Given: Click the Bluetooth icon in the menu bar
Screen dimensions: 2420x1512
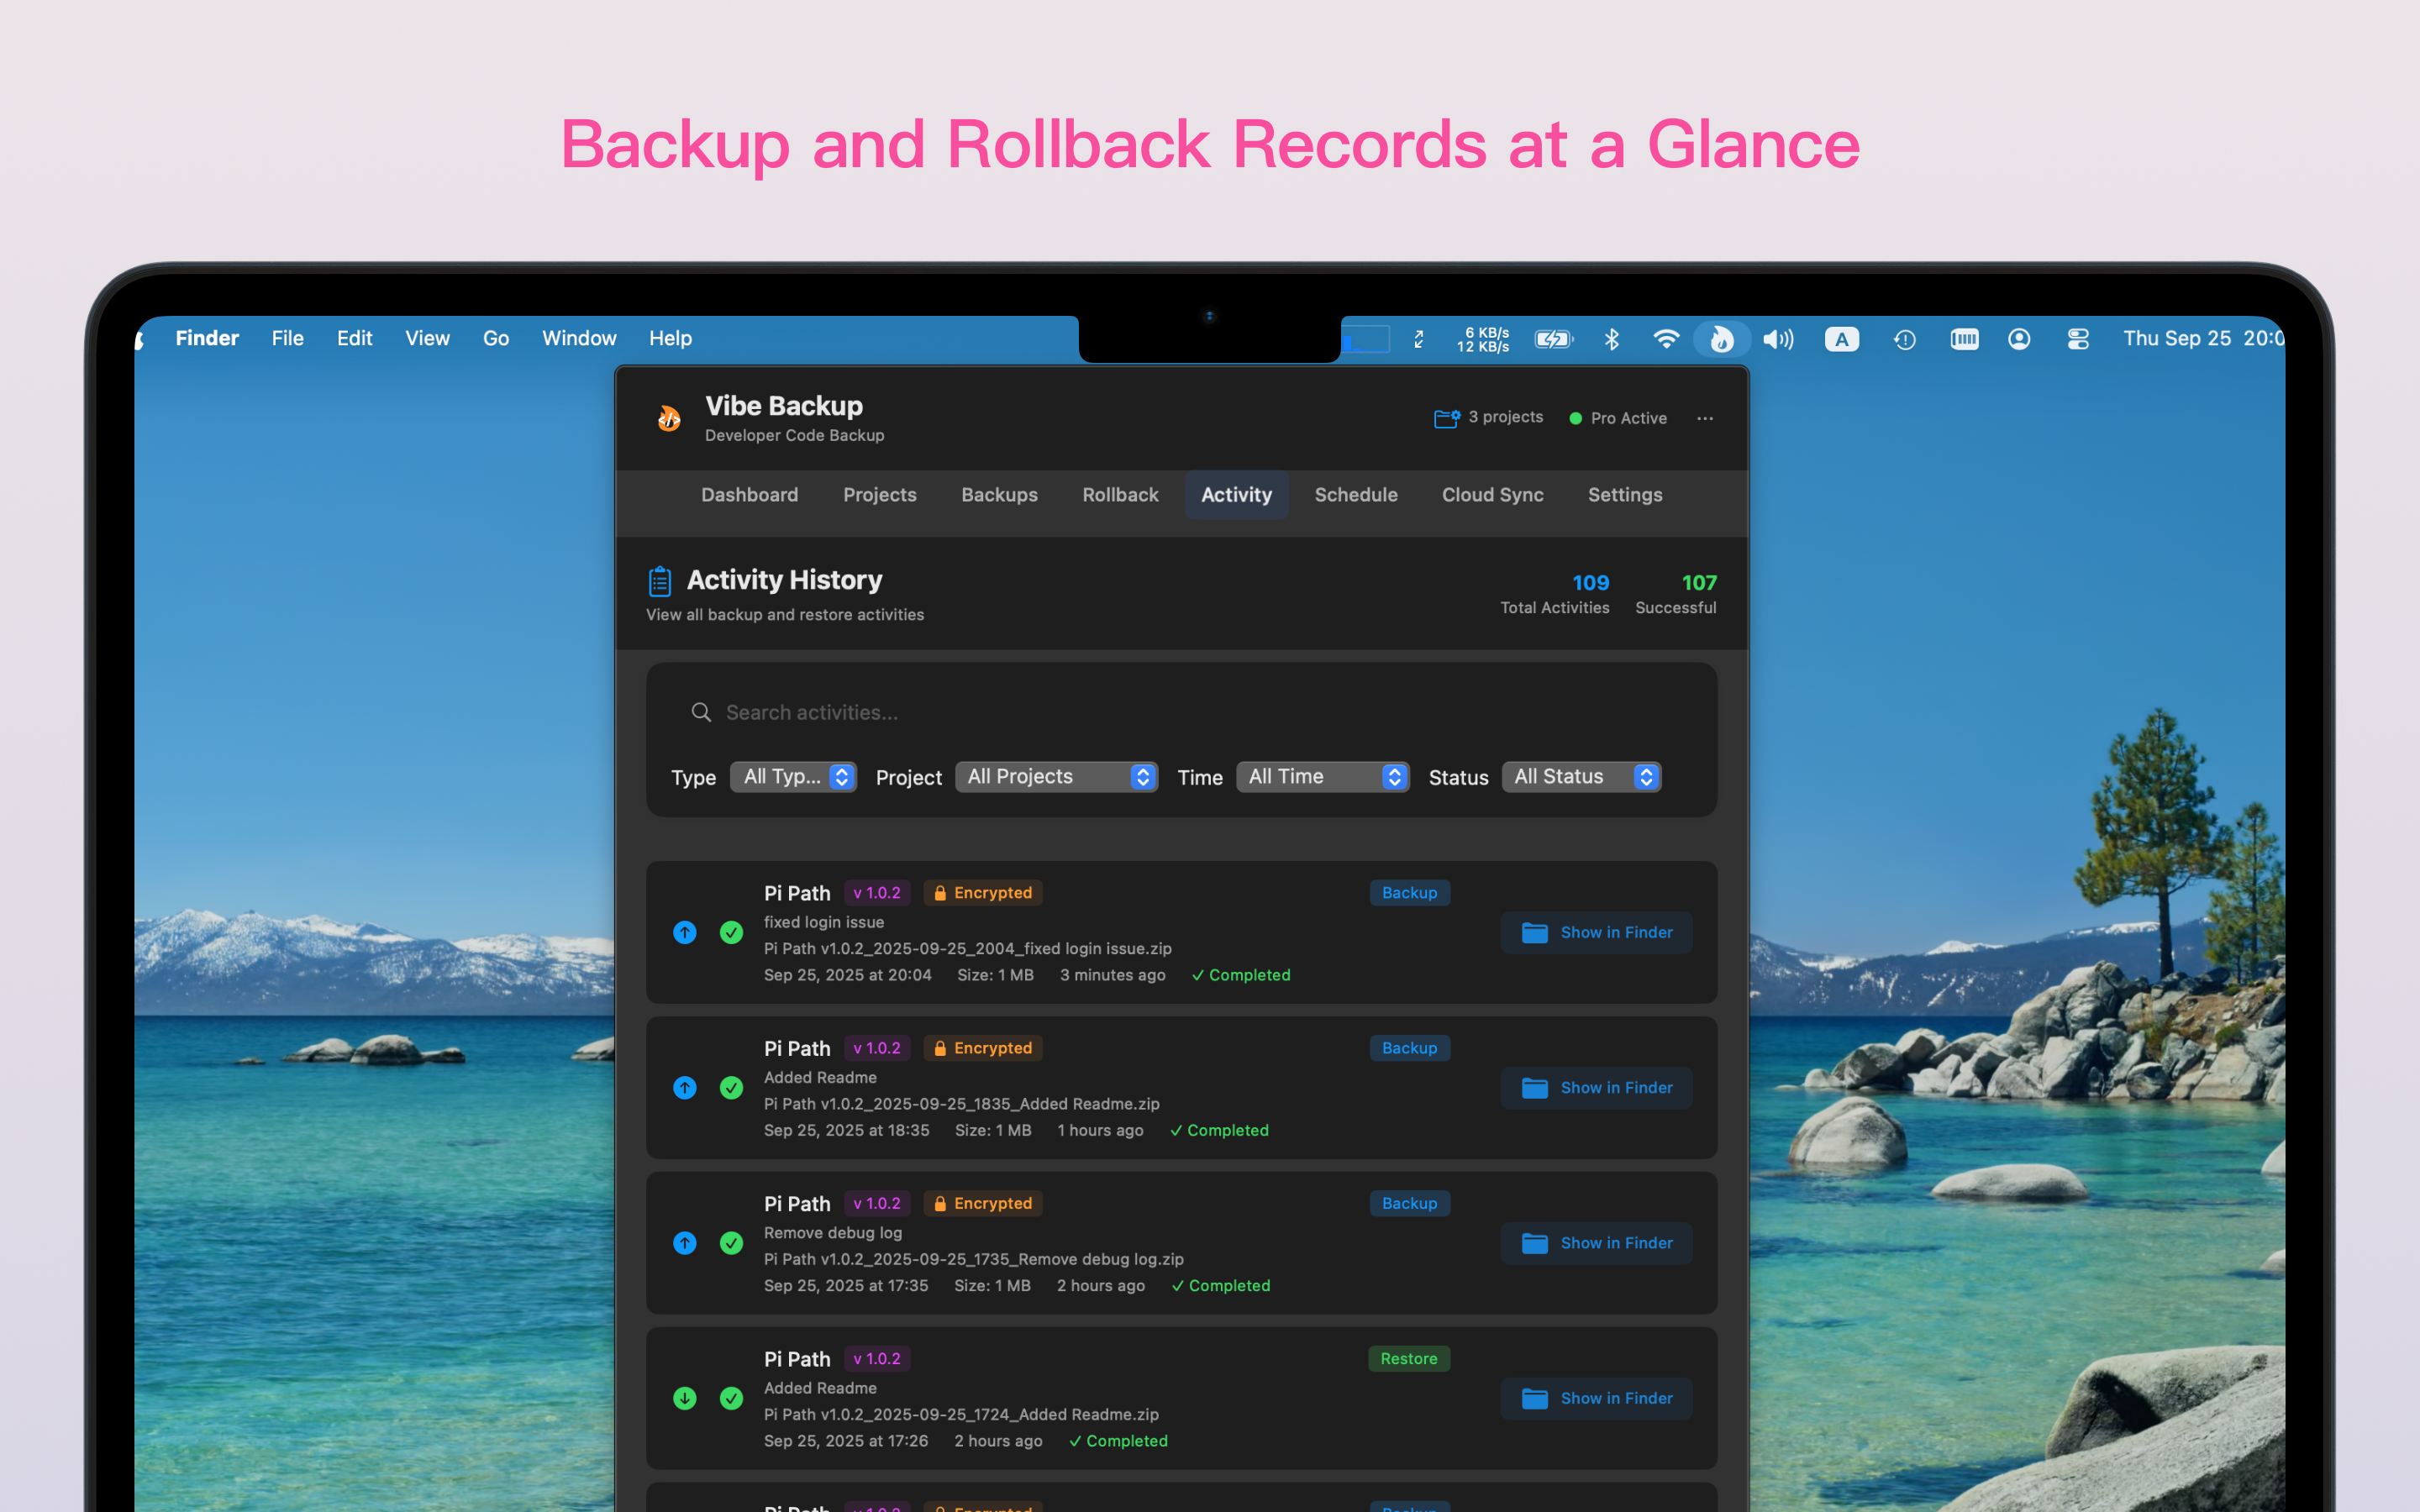Looking at the screenshot, I should (x=1613, y=339).
